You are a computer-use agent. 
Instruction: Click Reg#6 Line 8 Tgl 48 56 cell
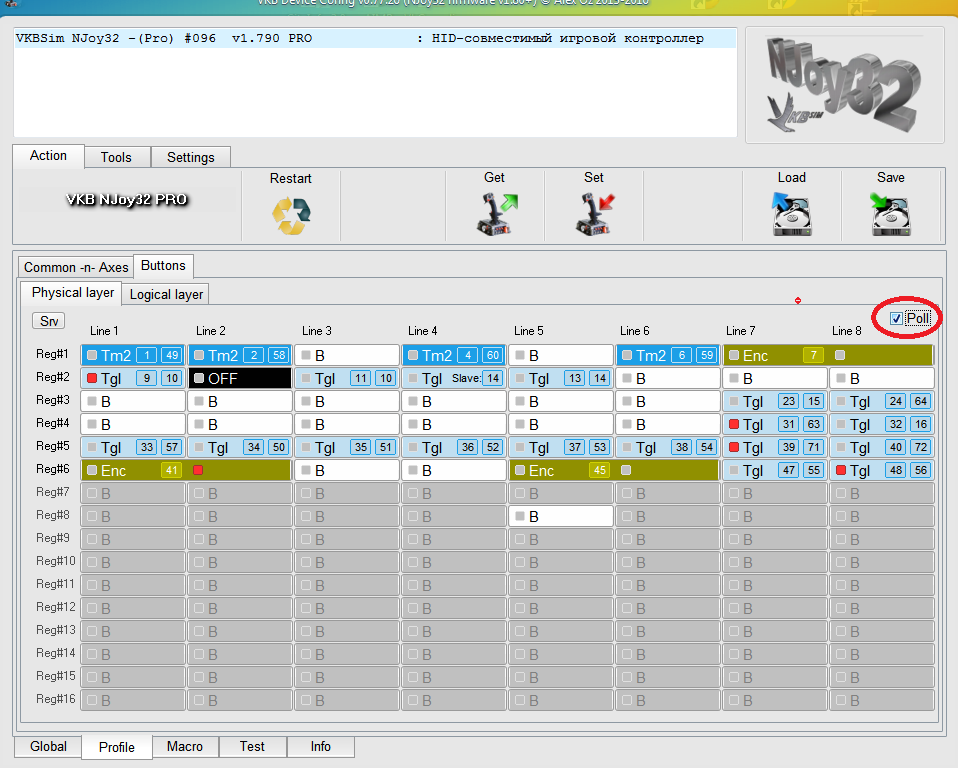pos(882,470)
